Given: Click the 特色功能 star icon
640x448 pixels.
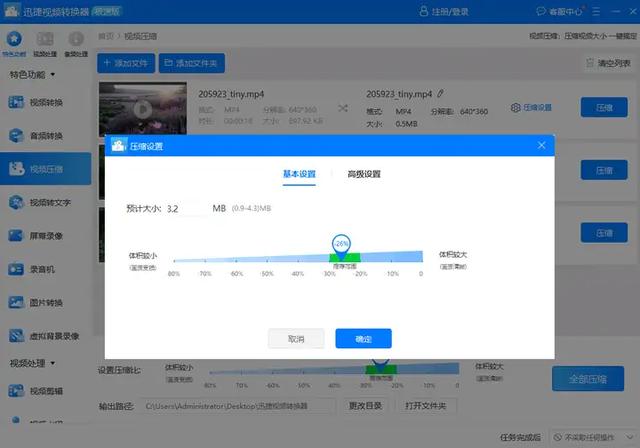Looking at the screenshot, I should pos(14,39).
